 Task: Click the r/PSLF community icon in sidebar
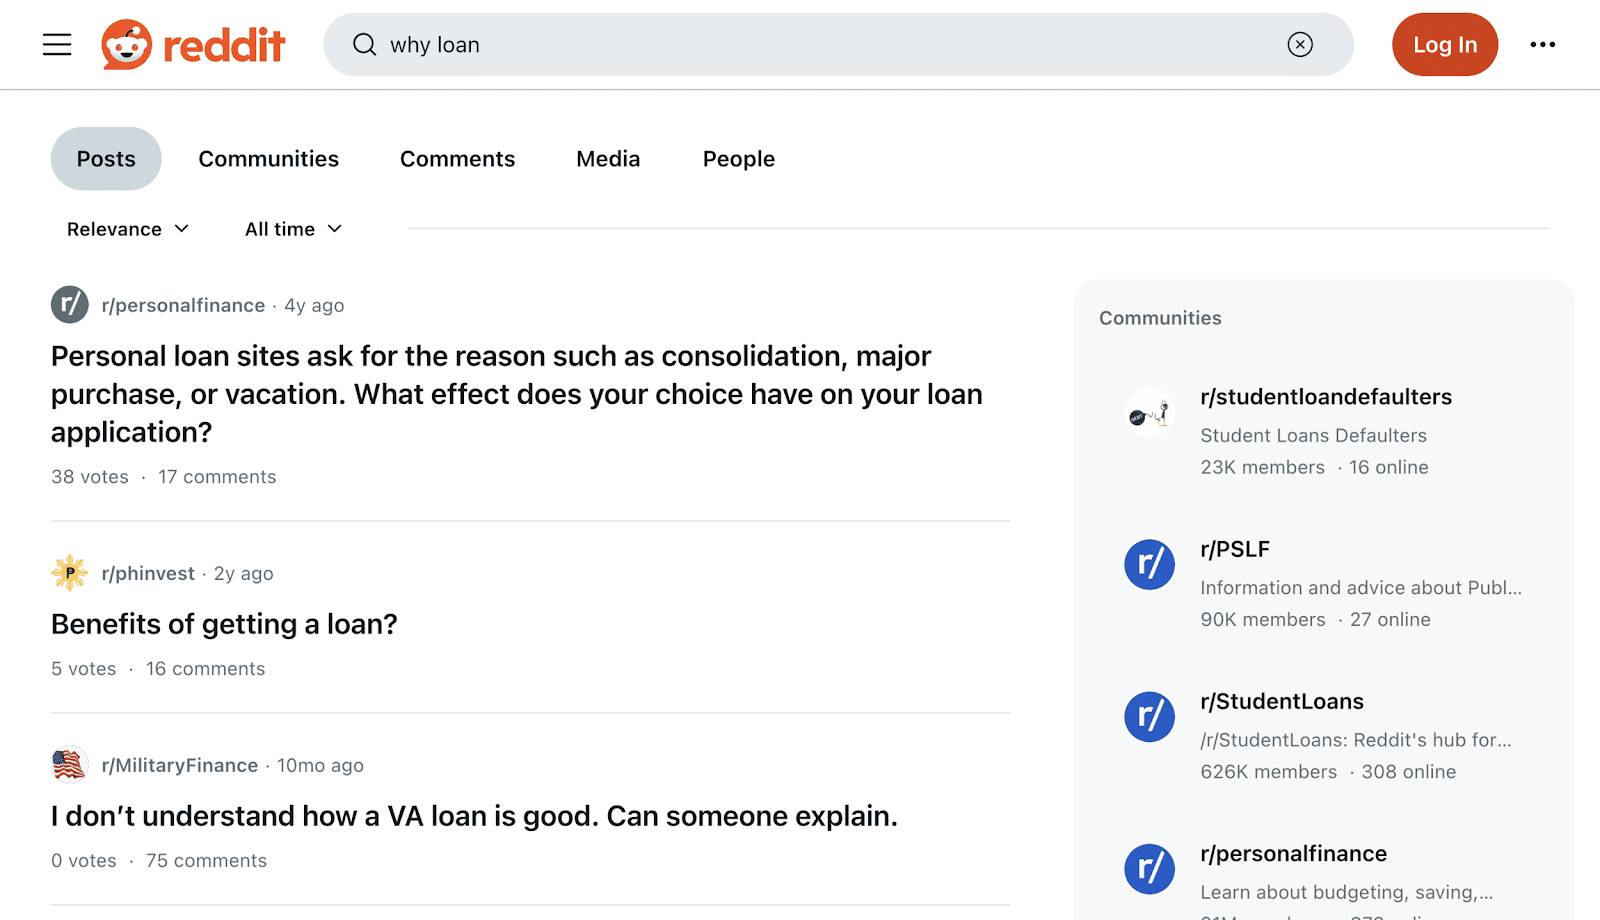point(1149,565)
